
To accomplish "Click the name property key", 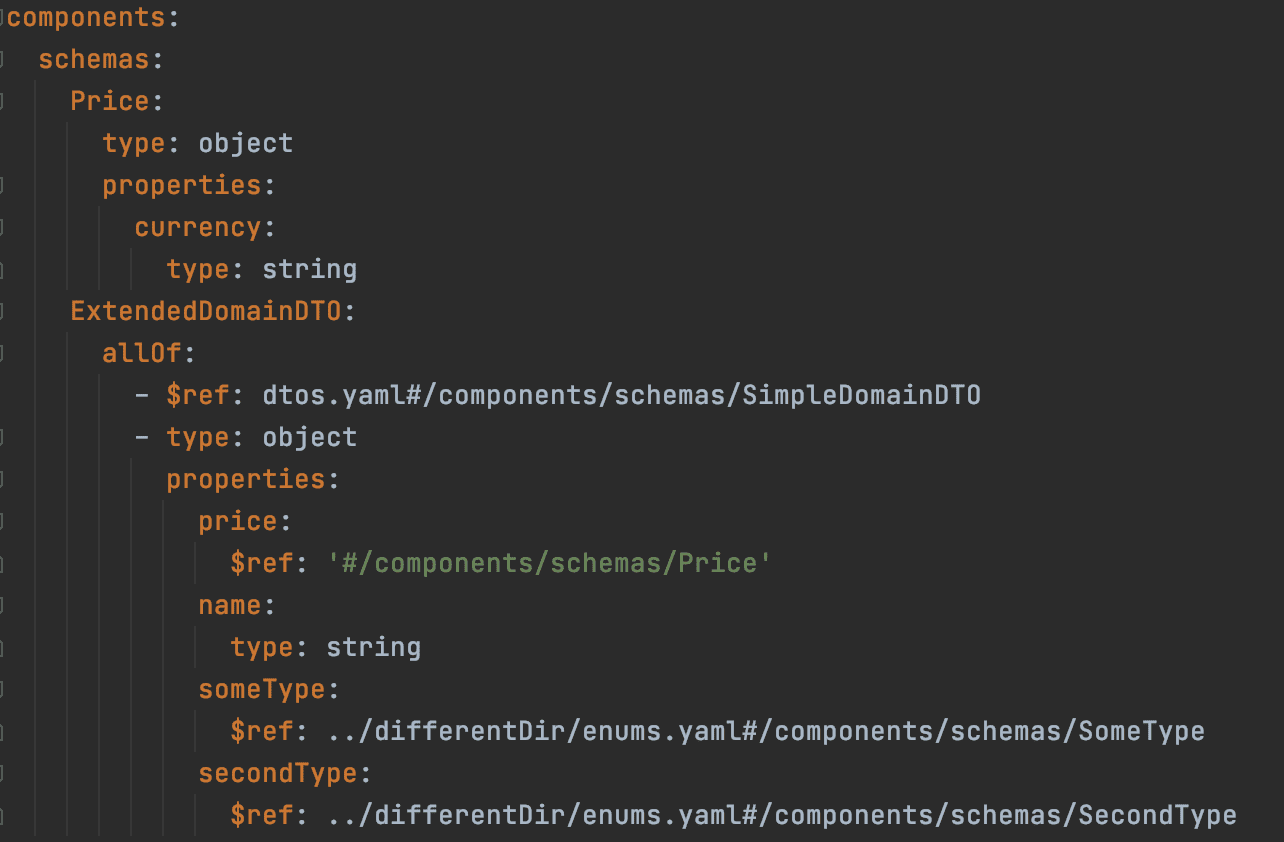I will tap(229, 605).
